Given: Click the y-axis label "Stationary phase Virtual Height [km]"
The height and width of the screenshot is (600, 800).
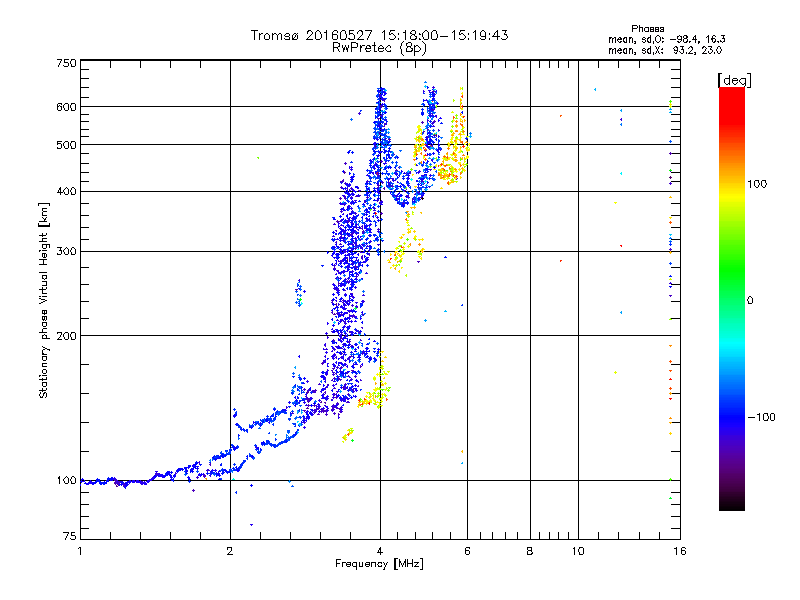Looking at the screenshot, I should [x=43, y=300].
